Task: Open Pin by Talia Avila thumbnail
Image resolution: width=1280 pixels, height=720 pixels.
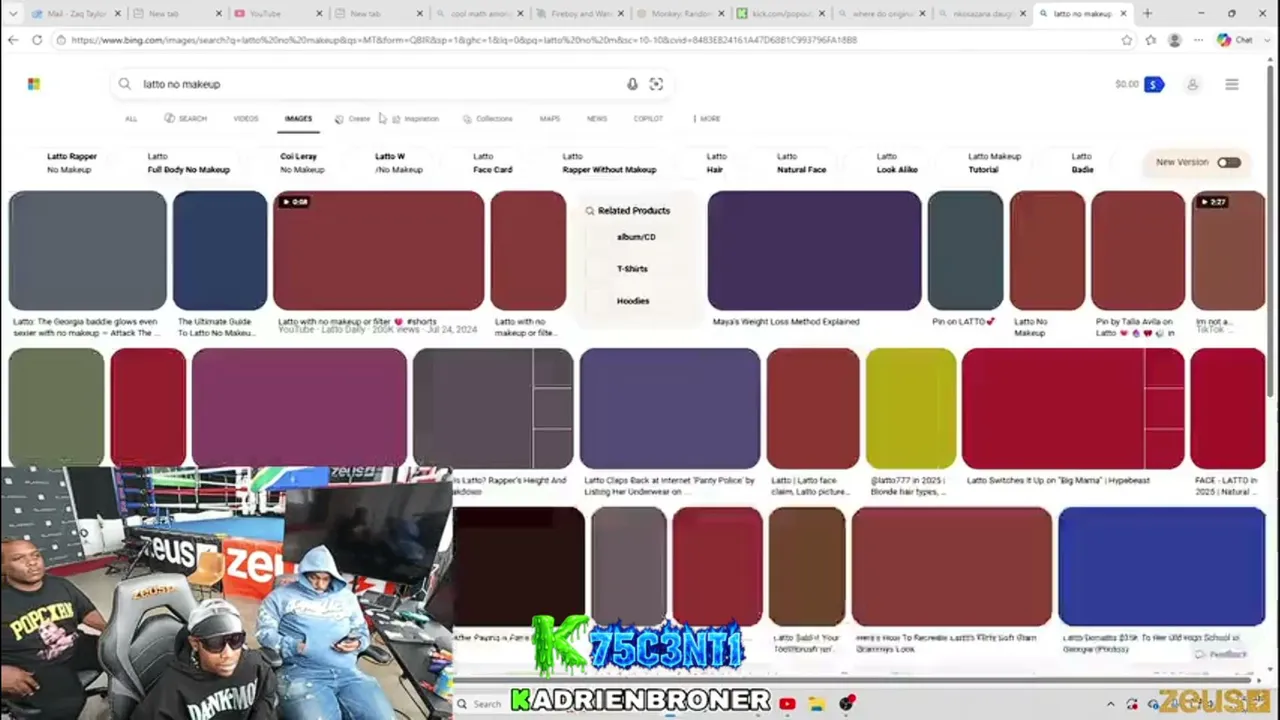Action: pos(1138,251)
